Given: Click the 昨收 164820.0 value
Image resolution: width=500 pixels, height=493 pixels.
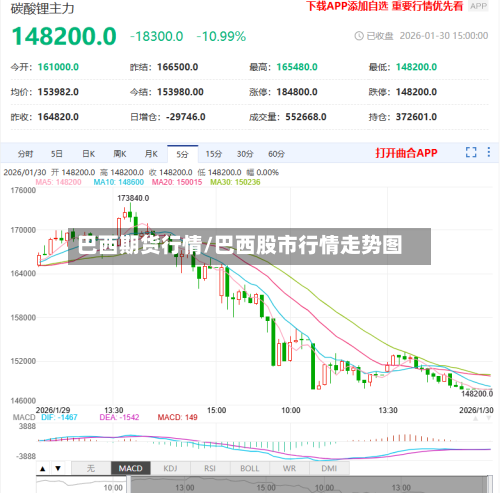Looking at the screenshot, I should [x=58, y=117].
